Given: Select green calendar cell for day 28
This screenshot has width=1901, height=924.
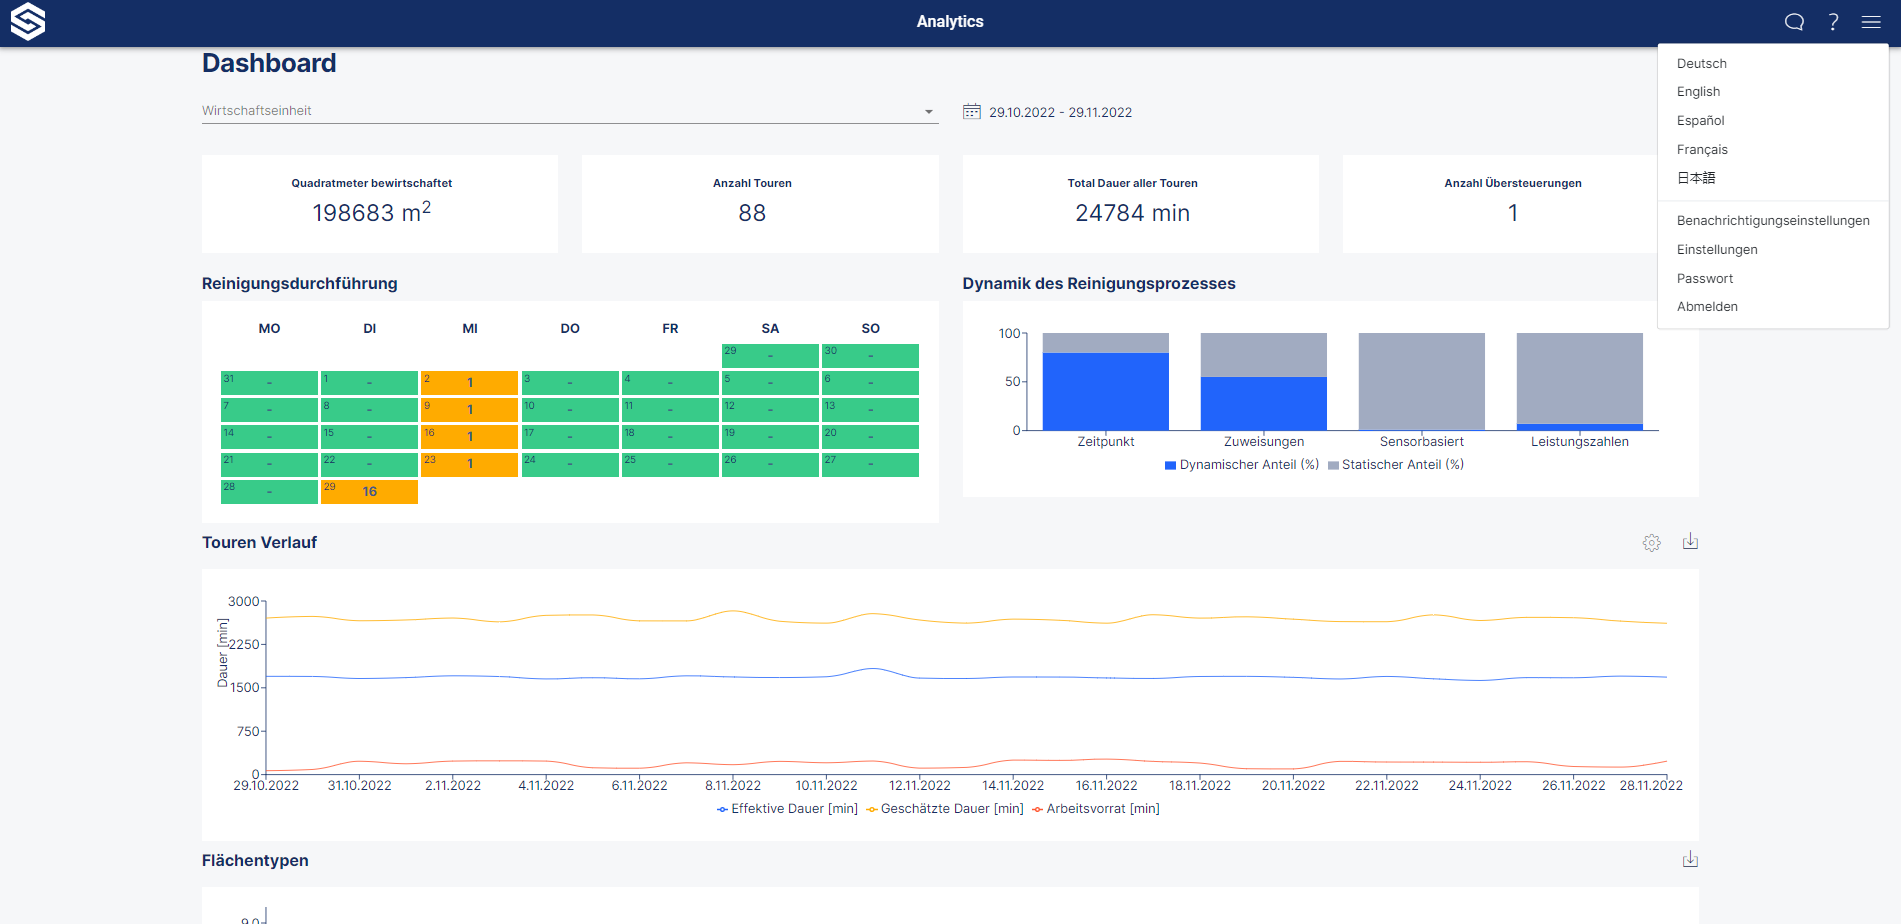Looking at the screenshot, I should coord(269,491).
